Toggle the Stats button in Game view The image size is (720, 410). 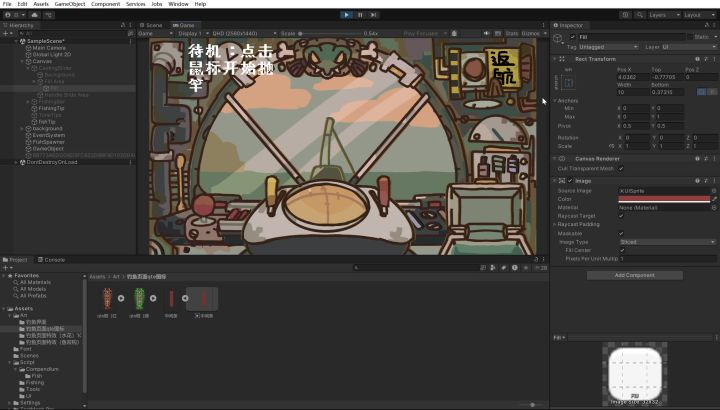(512, 33)
